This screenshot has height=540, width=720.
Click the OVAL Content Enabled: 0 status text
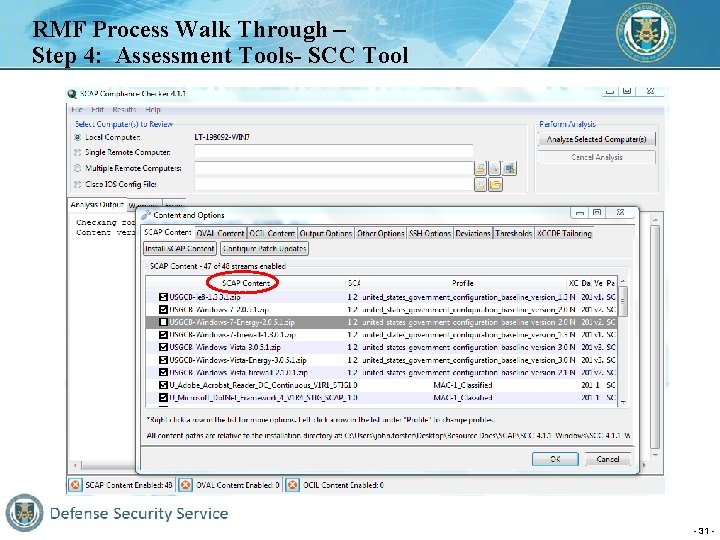pyautogui.click(x=237, y=485)
